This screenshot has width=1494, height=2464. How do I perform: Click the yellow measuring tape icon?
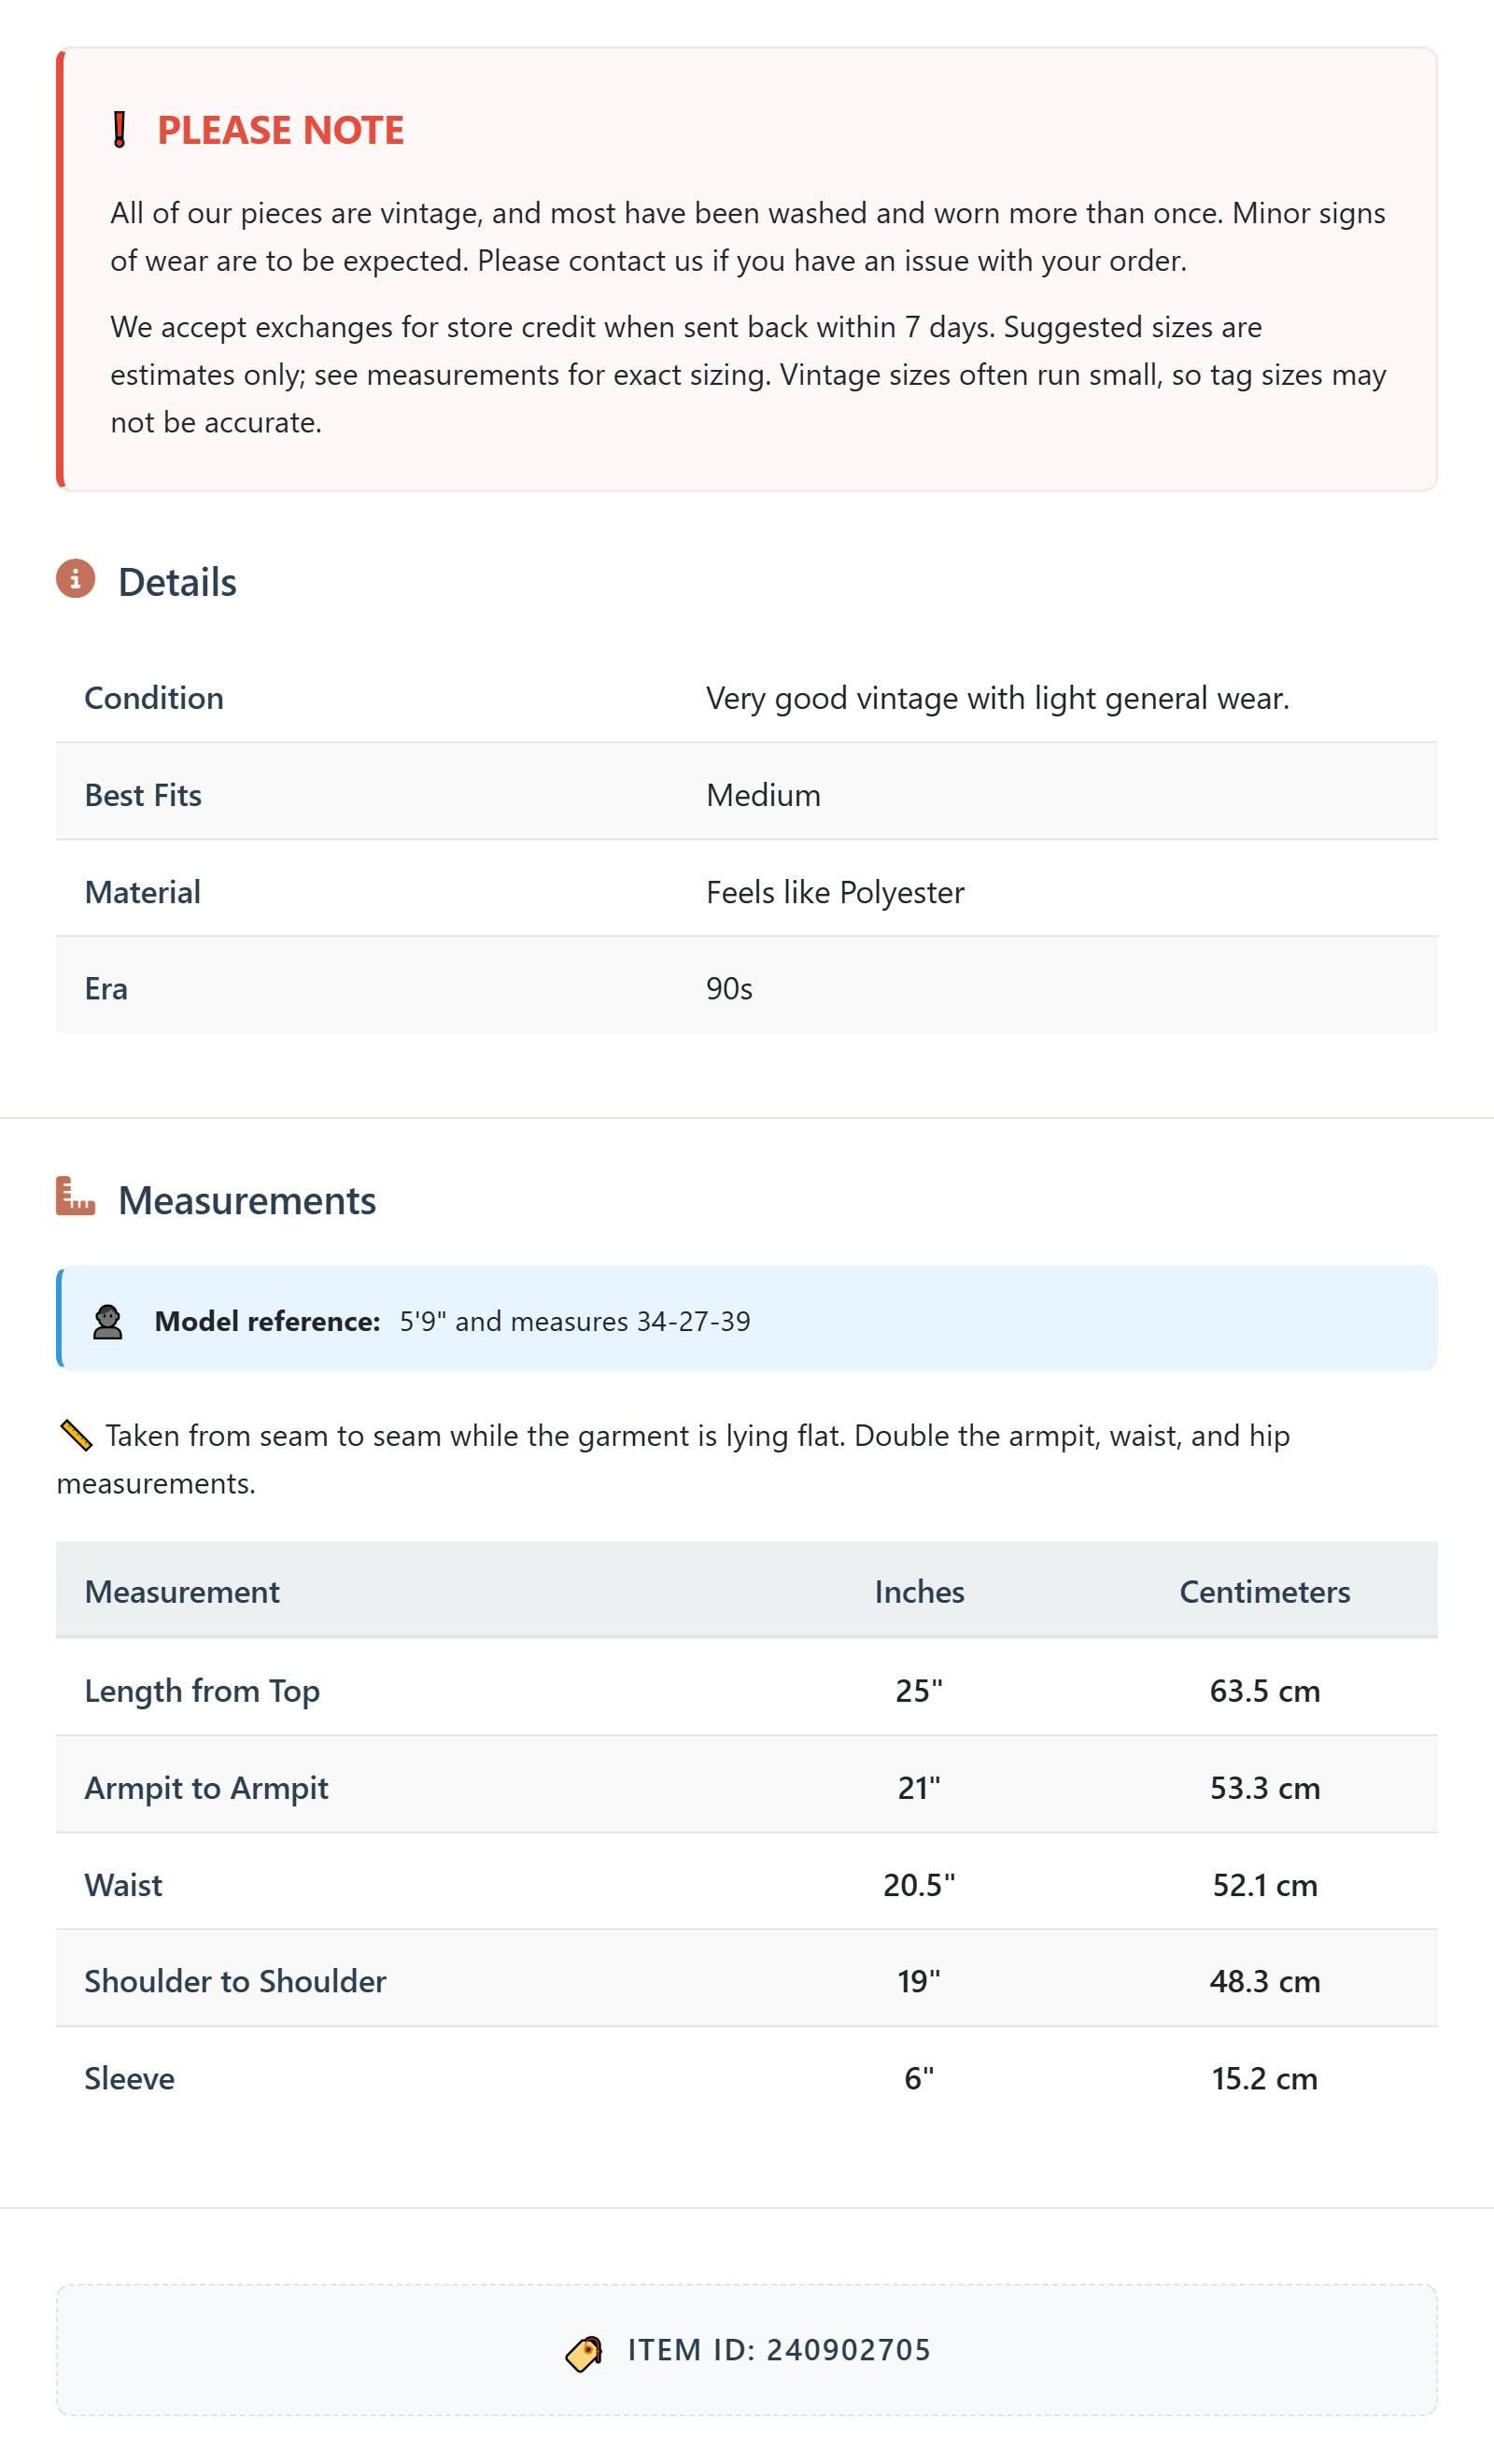pos(75,1436)
